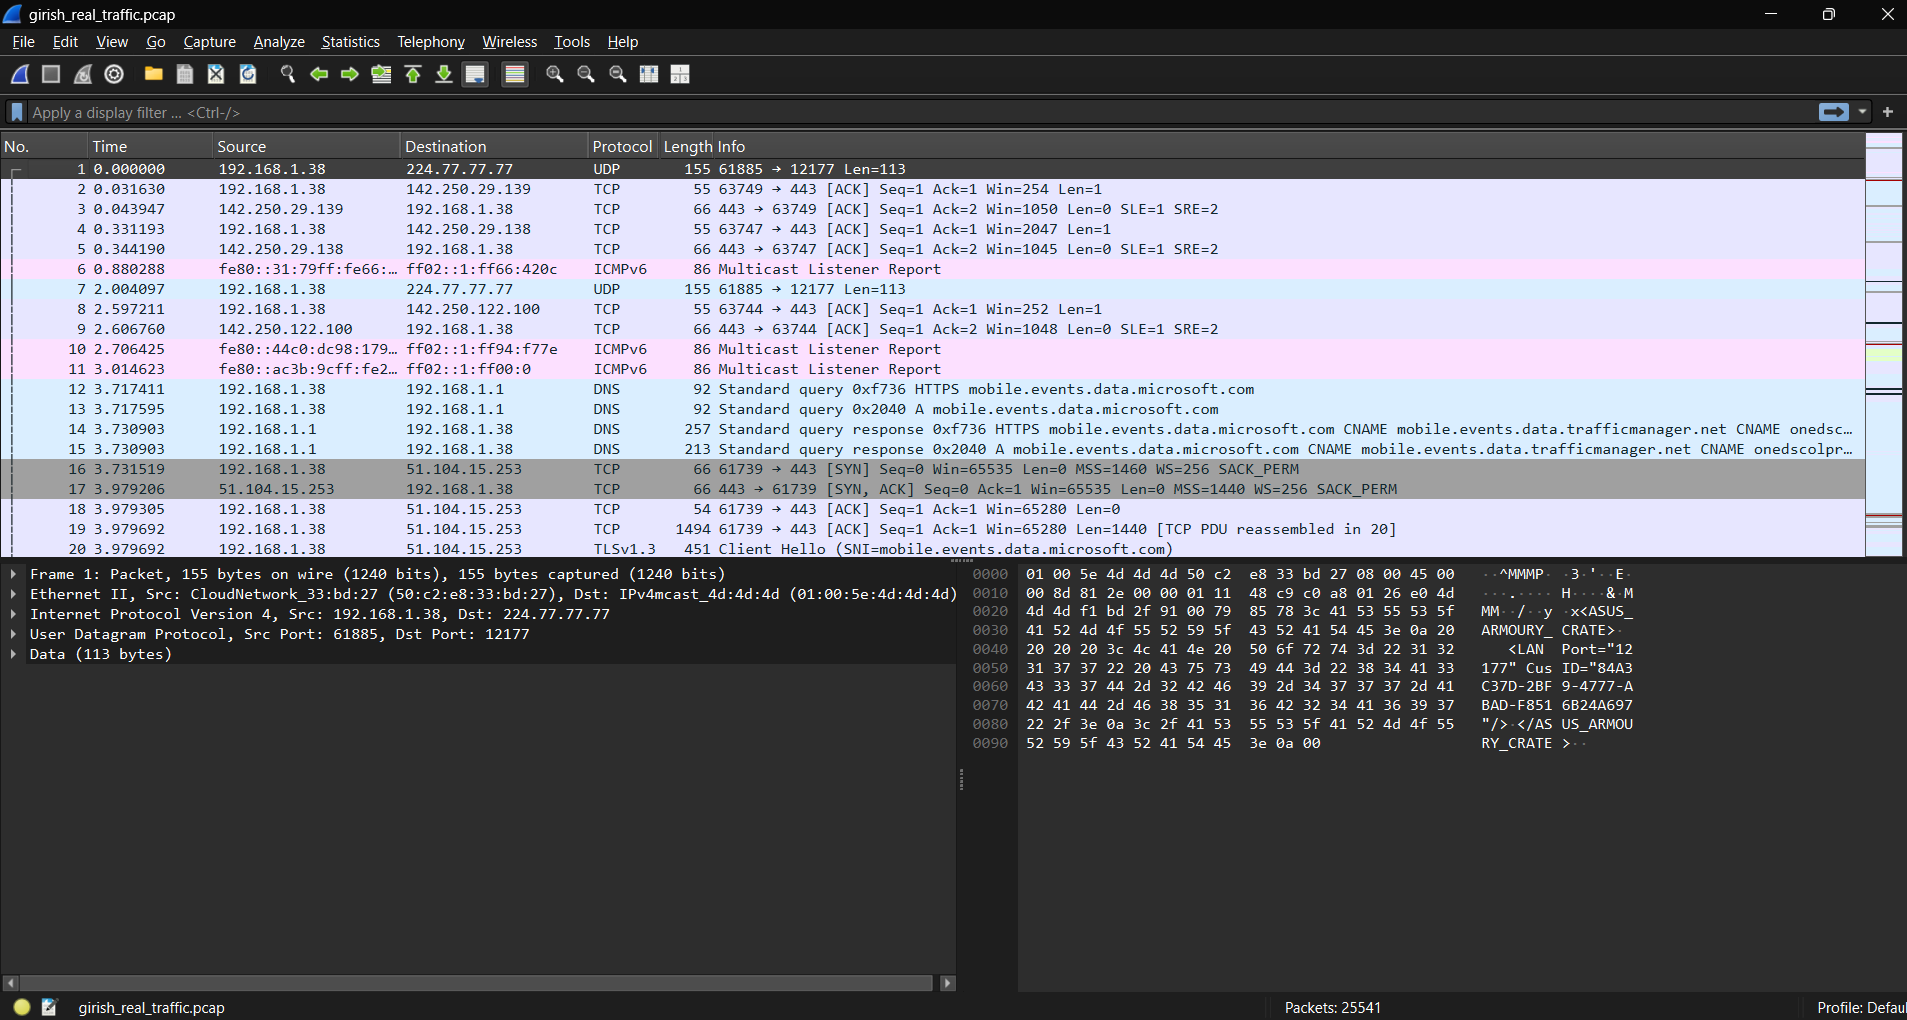Viewport: 1907px width, 1020px height.
Task: Open the Analyze menu
Action: [279, 42]
